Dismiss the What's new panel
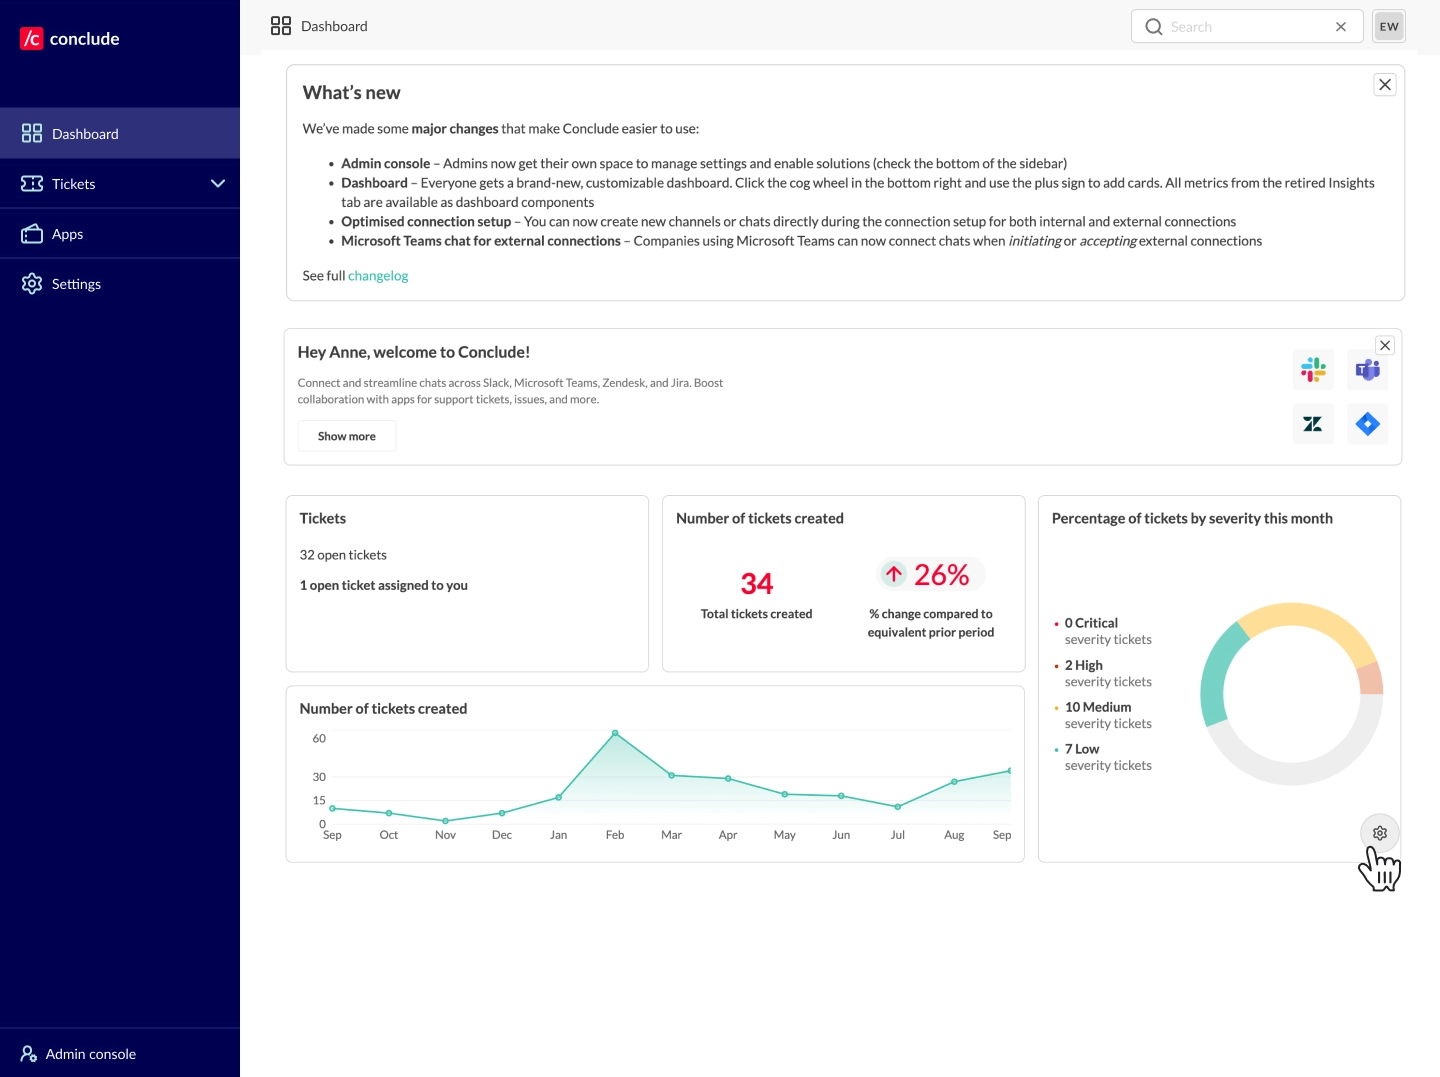The height and width of the screenshot is (1077, 1440). pos(1385,85)
